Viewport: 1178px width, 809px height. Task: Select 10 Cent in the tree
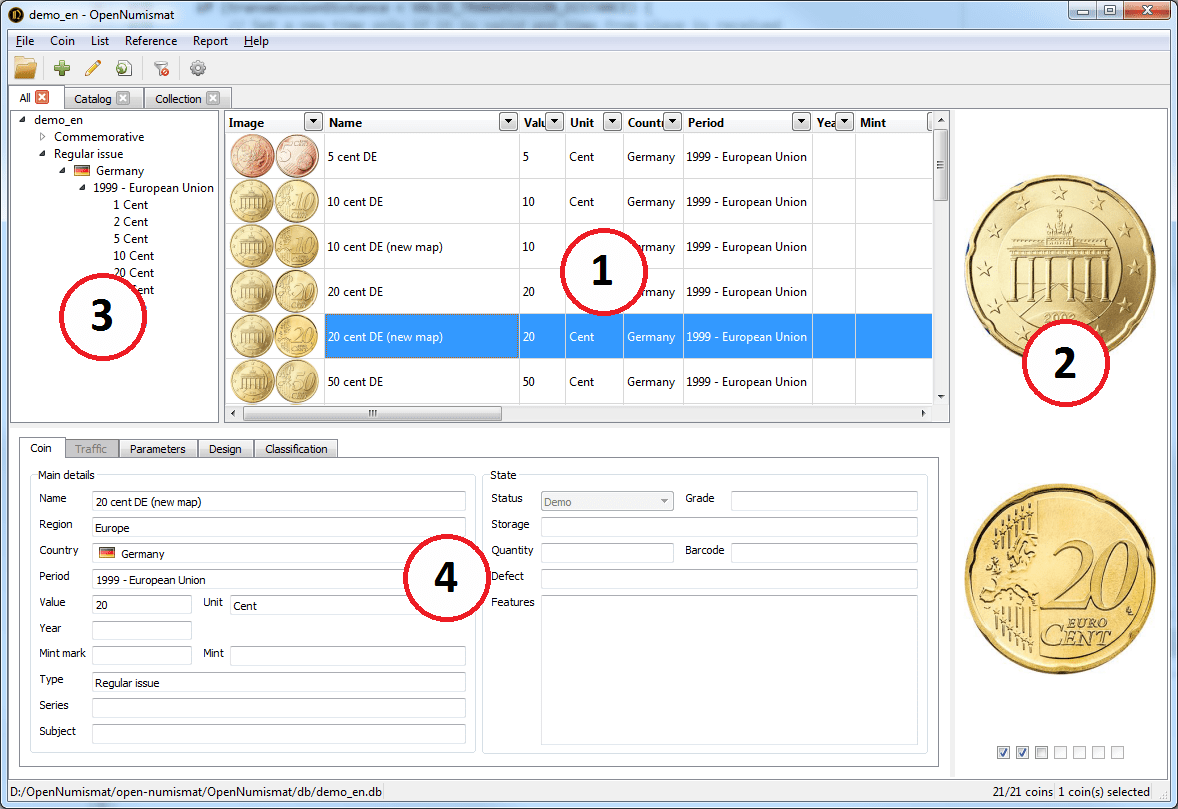[134, 255]
